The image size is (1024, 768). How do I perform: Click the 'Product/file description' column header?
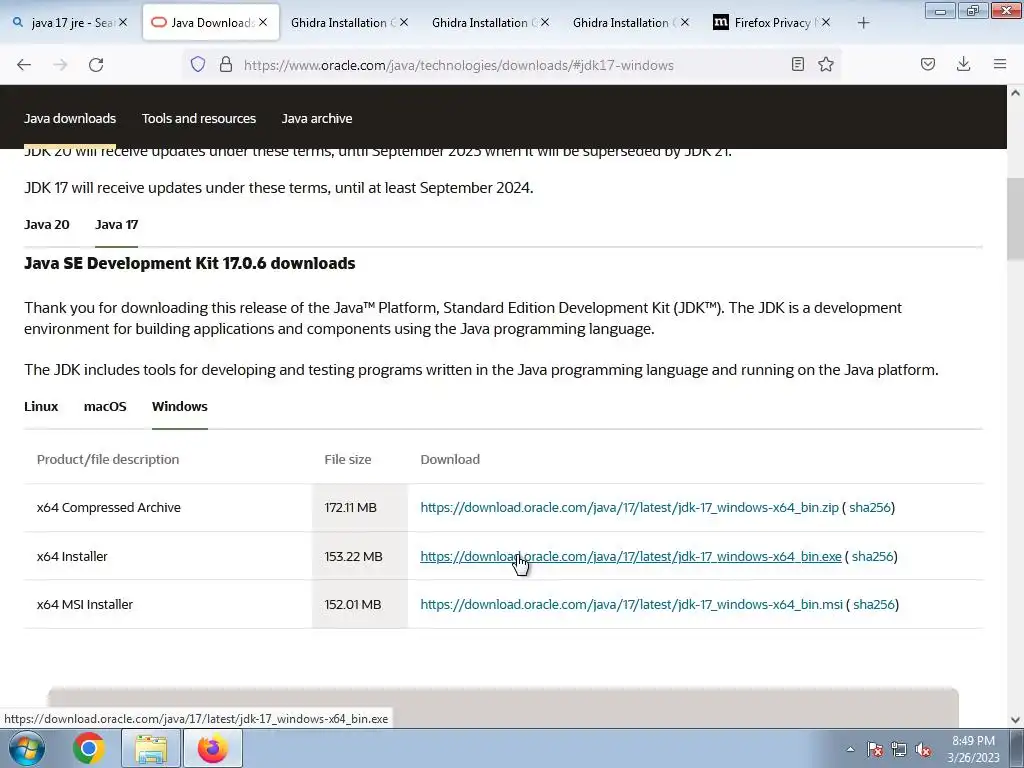[108, 460]
